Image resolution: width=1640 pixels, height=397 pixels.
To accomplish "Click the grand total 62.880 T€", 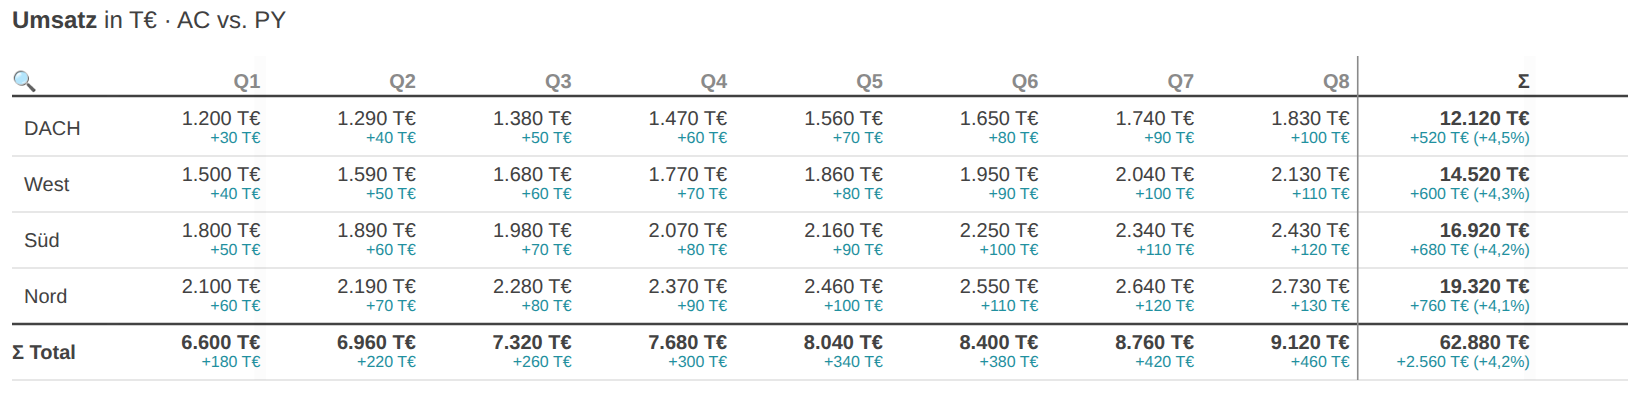I will coord(1484,343).
